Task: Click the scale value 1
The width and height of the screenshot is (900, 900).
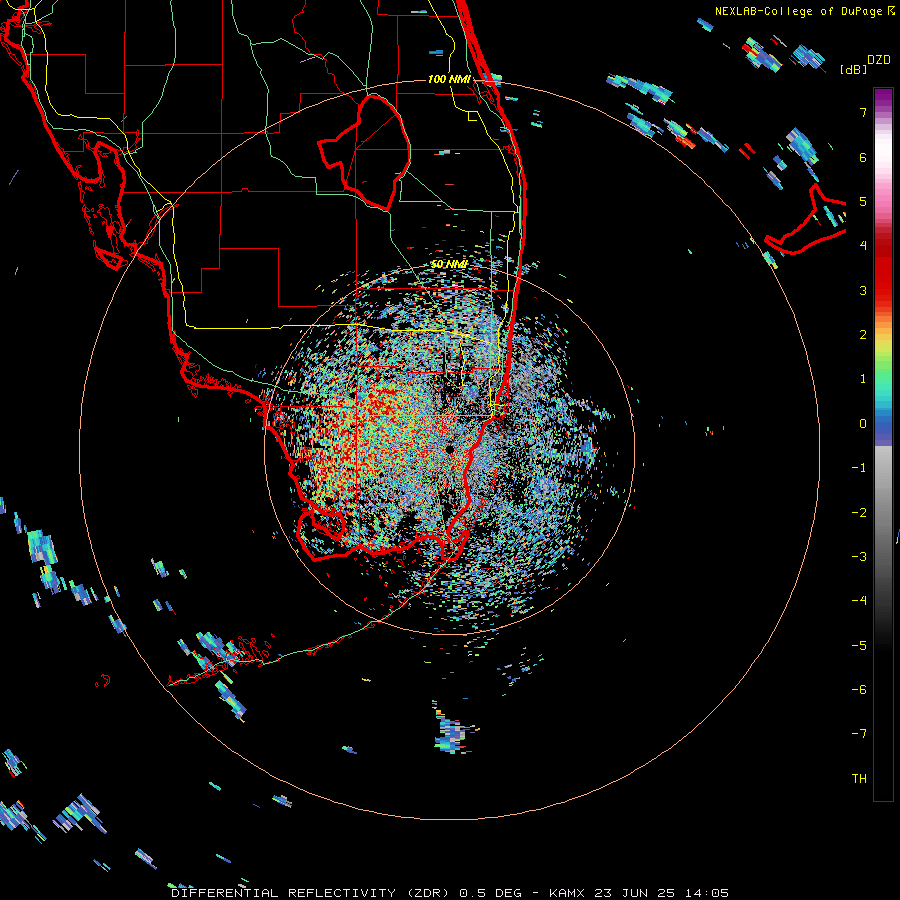Action: [x=863, y=379]
